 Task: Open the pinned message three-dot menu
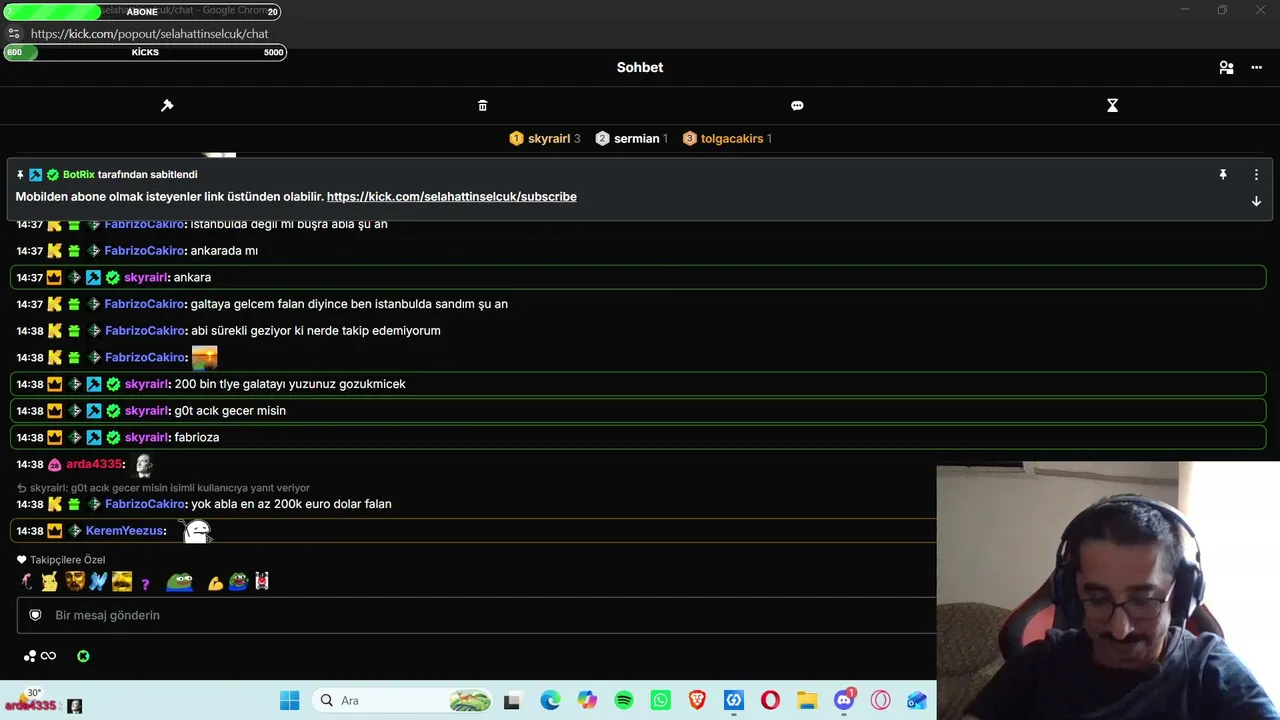(x=1256, y=174)
